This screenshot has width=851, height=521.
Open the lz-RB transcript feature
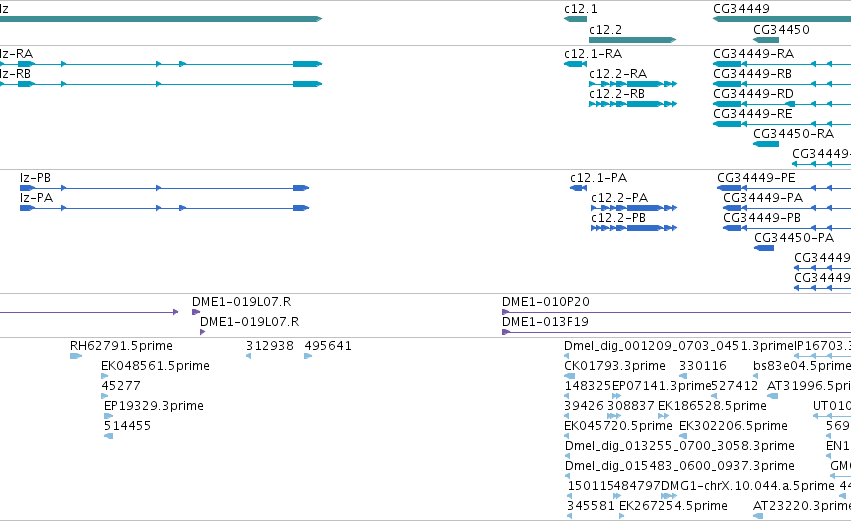point(161,84)
